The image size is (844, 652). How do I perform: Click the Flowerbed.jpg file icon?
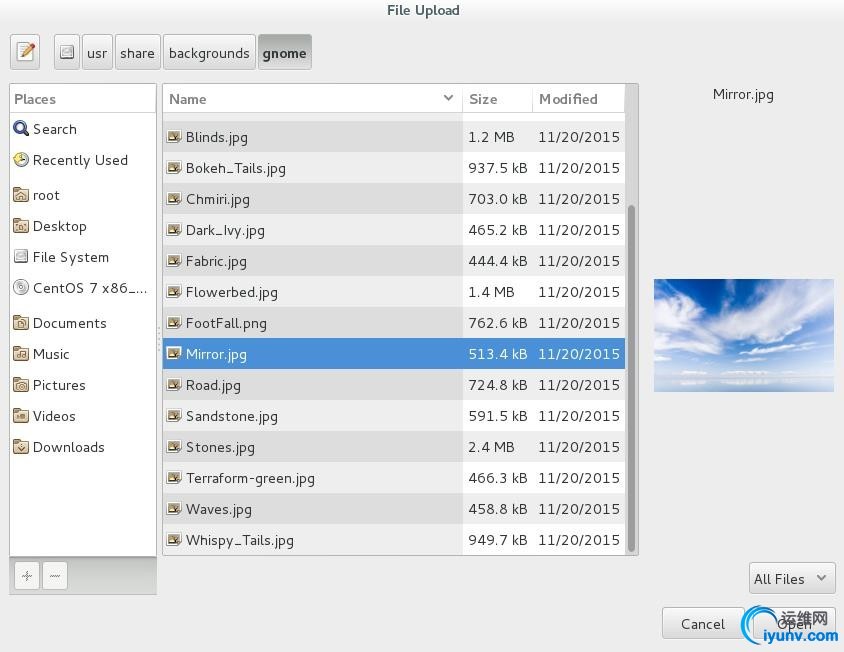(174, 292)
